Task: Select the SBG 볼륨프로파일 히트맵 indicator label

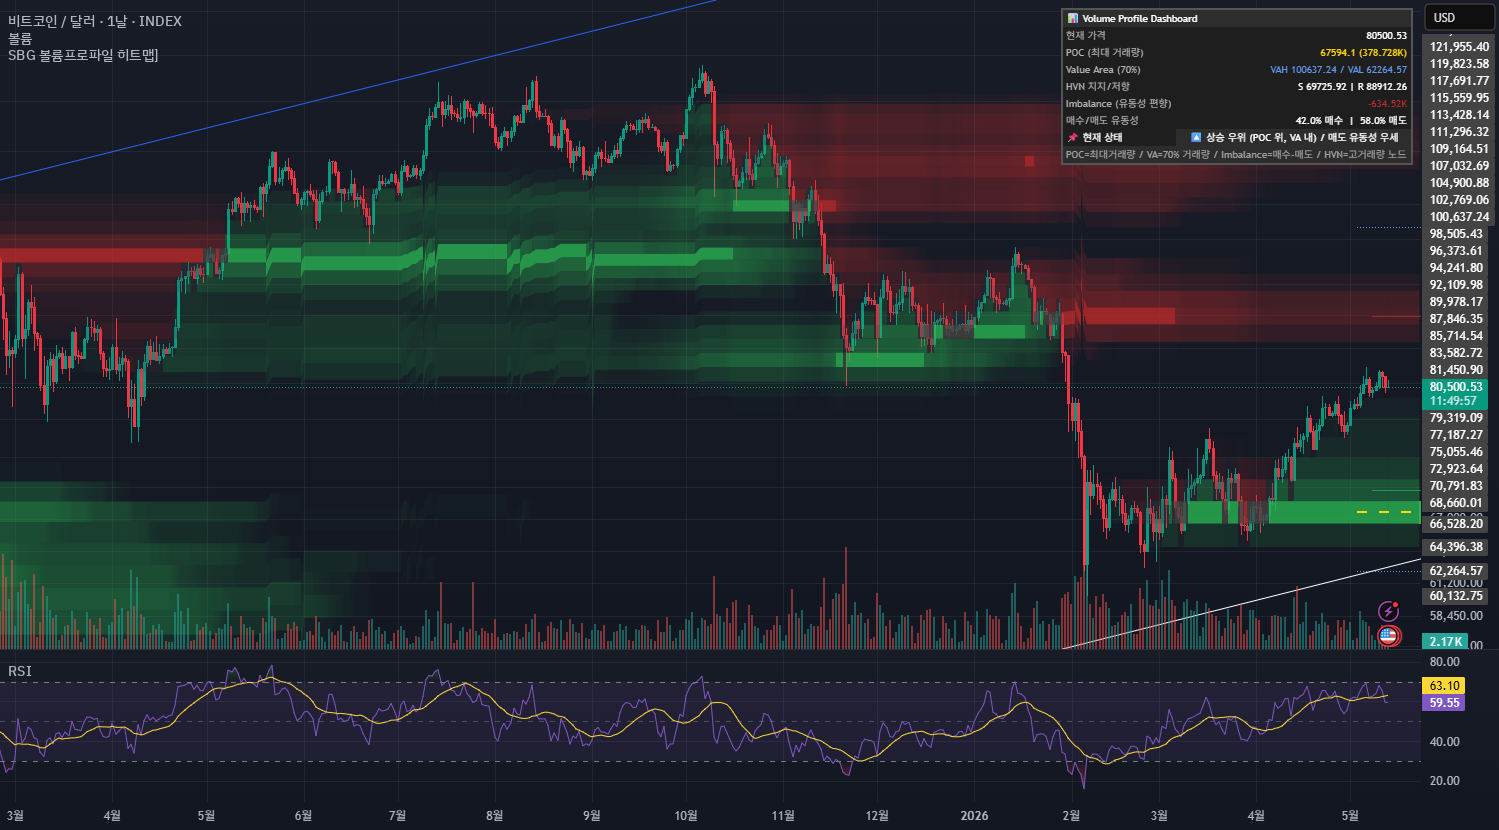Action: click(83, 55)
